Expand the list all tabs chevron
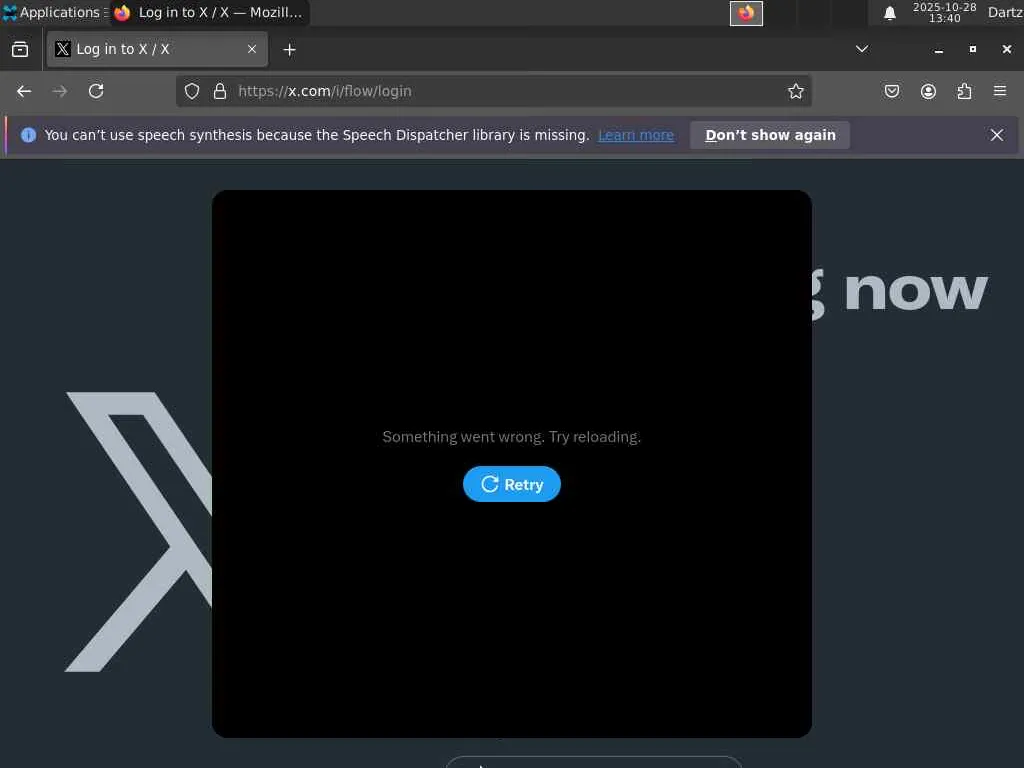1024x768 pixels. (862, 49)
